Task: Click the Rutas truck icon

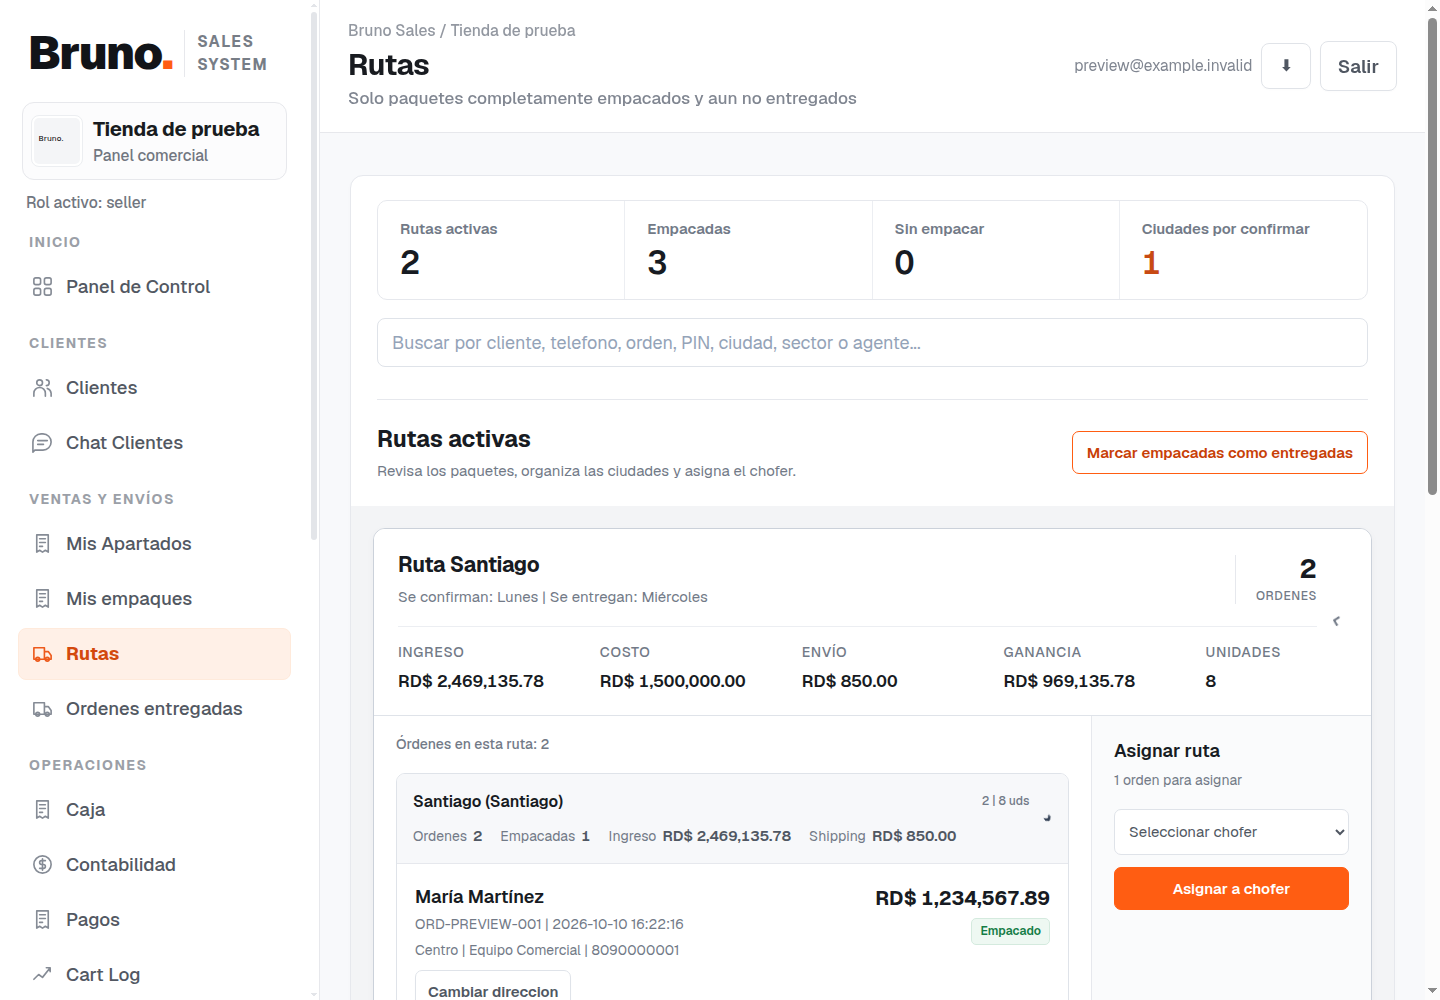Action: coord(42,654)
